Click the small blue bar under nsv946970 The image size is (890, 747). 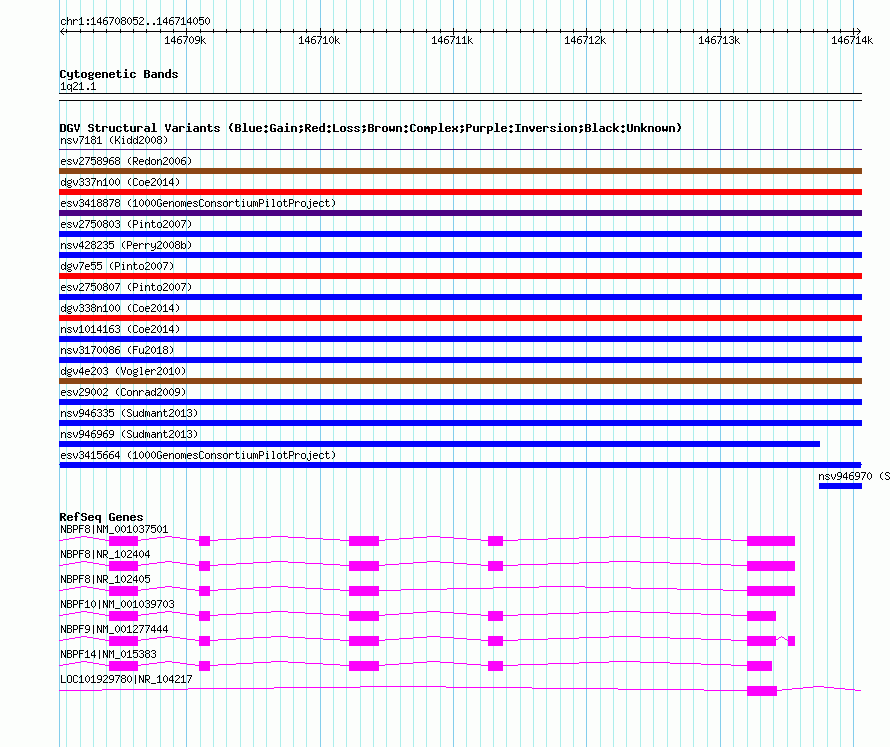tap(840, 486)
